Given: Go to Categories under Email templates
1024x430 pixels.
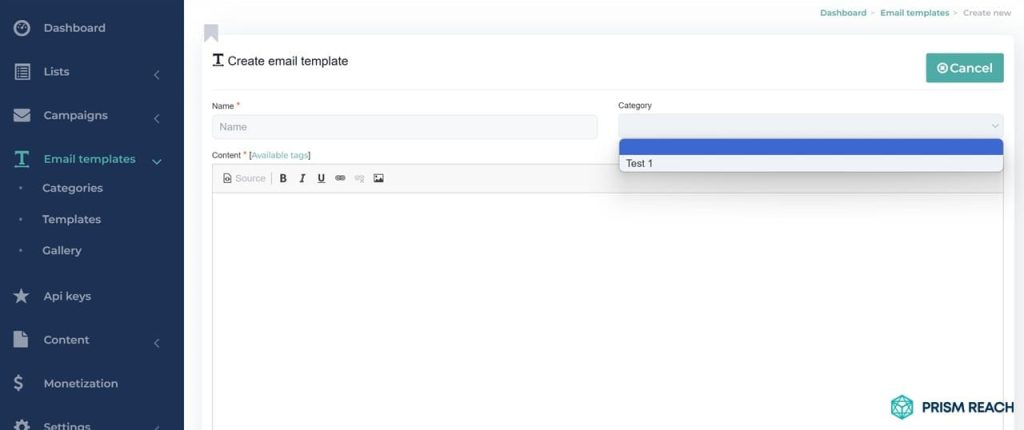Looking at the screenshot, I should (72, 188).
